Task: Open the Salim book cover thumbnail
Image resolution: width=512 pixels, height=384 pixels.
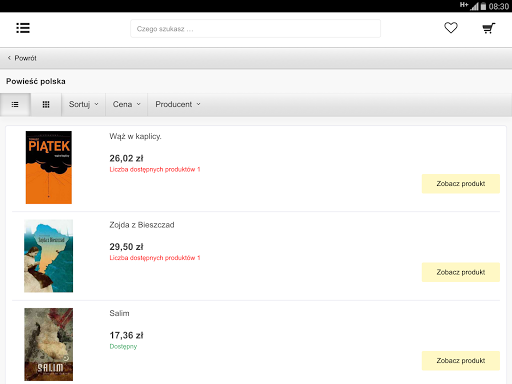Action: [x=49, y=344]
